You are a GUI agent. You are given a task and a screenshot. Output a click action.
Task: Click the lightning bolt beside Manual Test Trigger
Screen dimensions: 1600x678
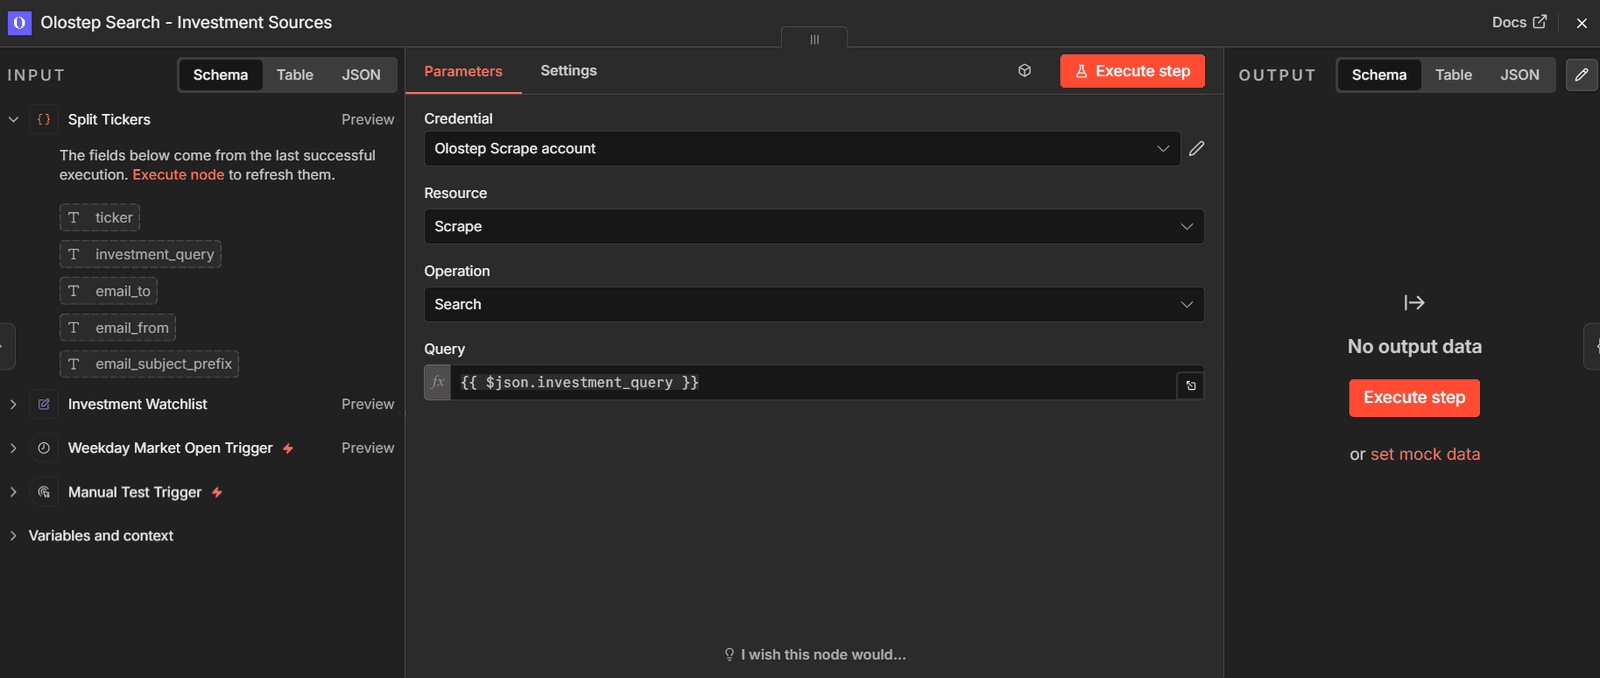(217, 493)
